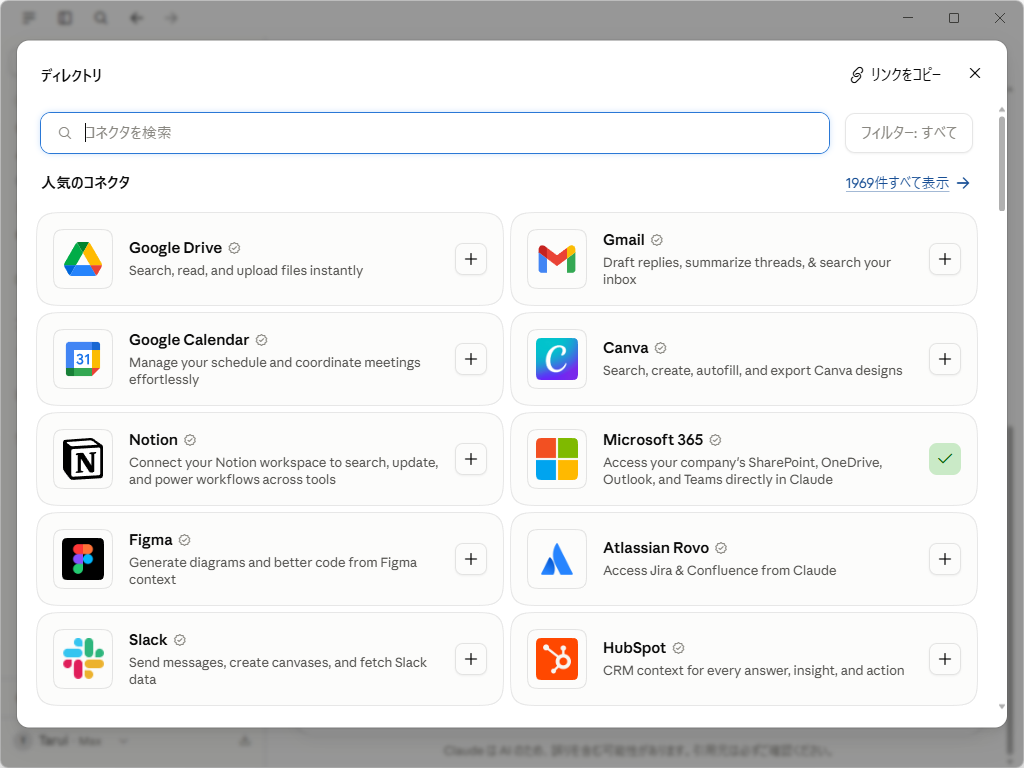Click the Gmail logo icon
Screen dimensions: 1024x768
pos(557,259)
